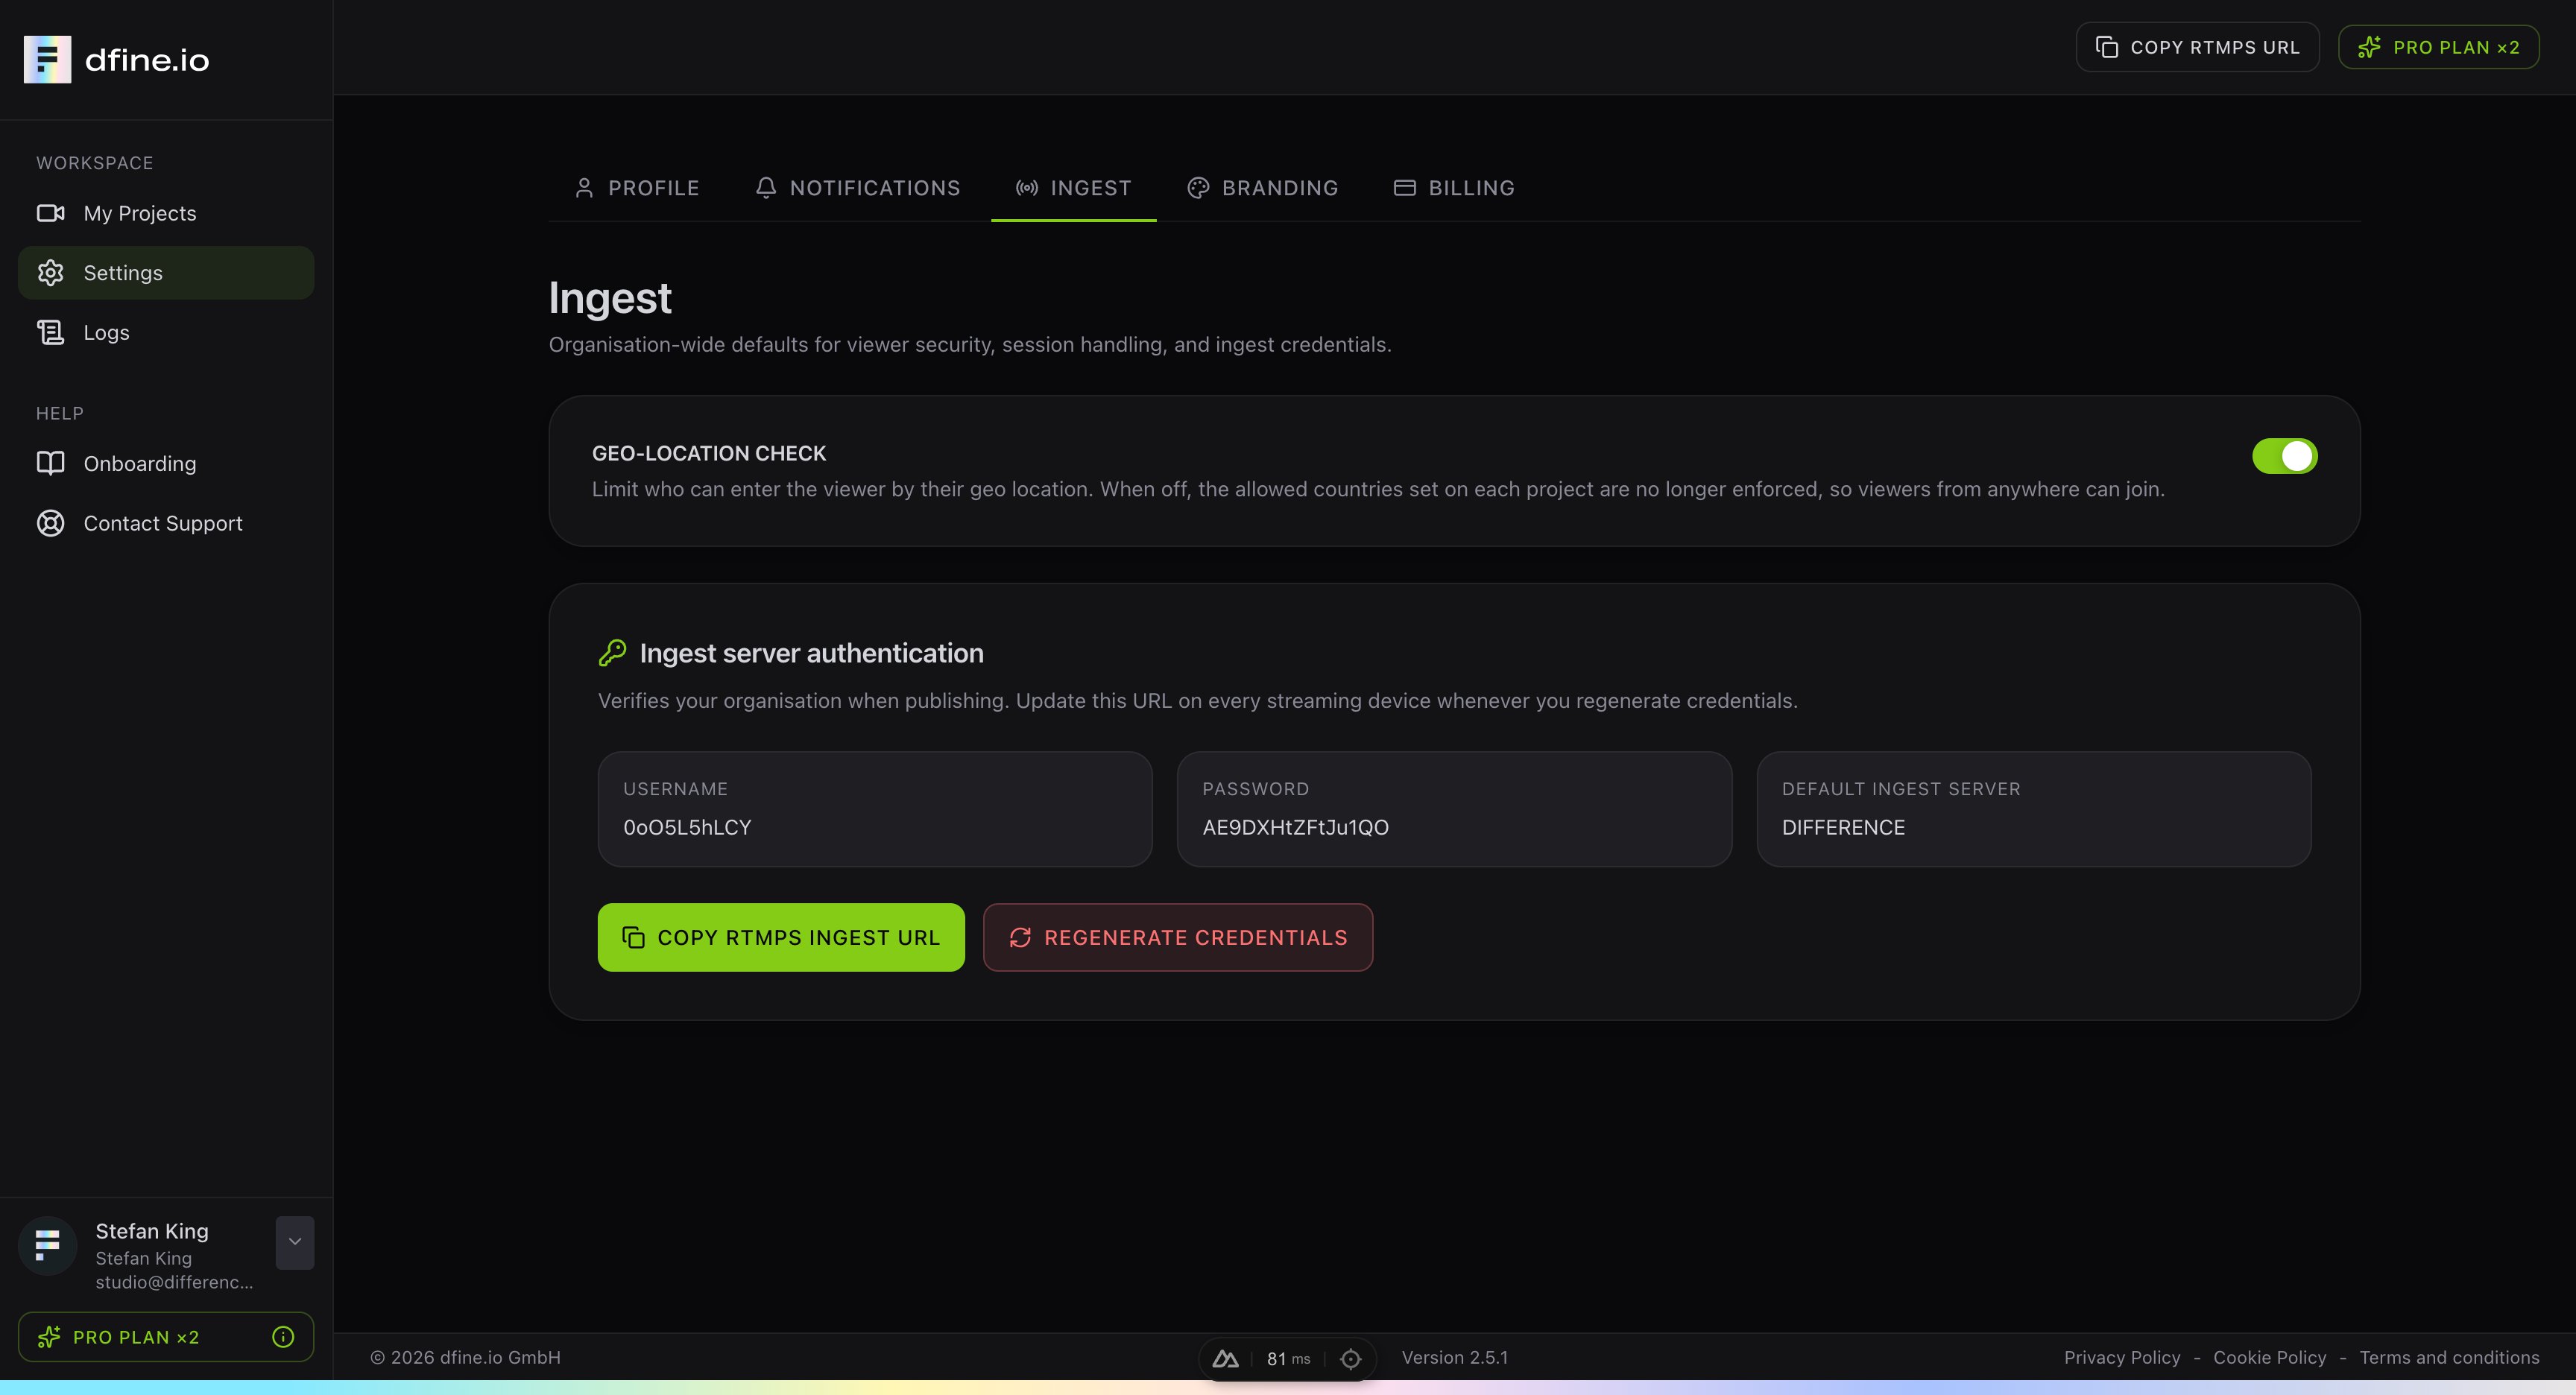Click the studio@differenc... email text
This screenshot has width=2576, height=1395.
point(174,1282)
